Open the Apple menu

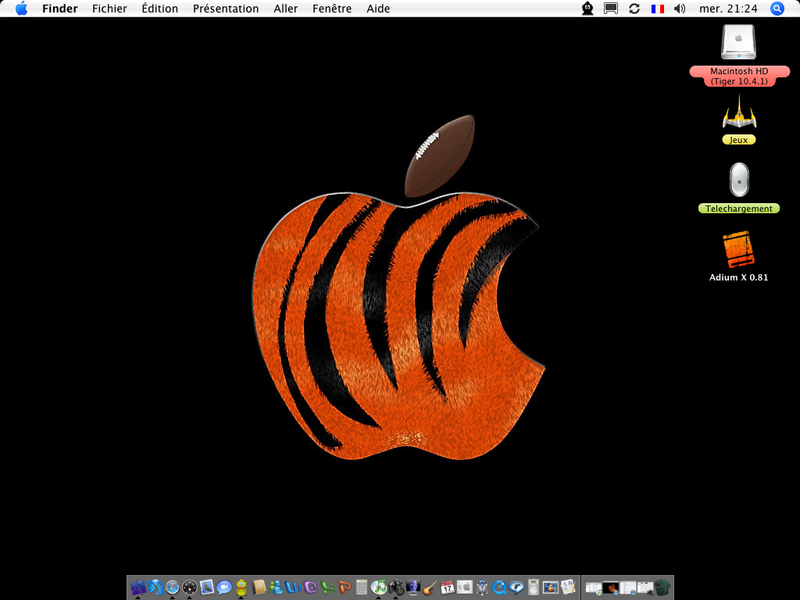coord(21,9)
